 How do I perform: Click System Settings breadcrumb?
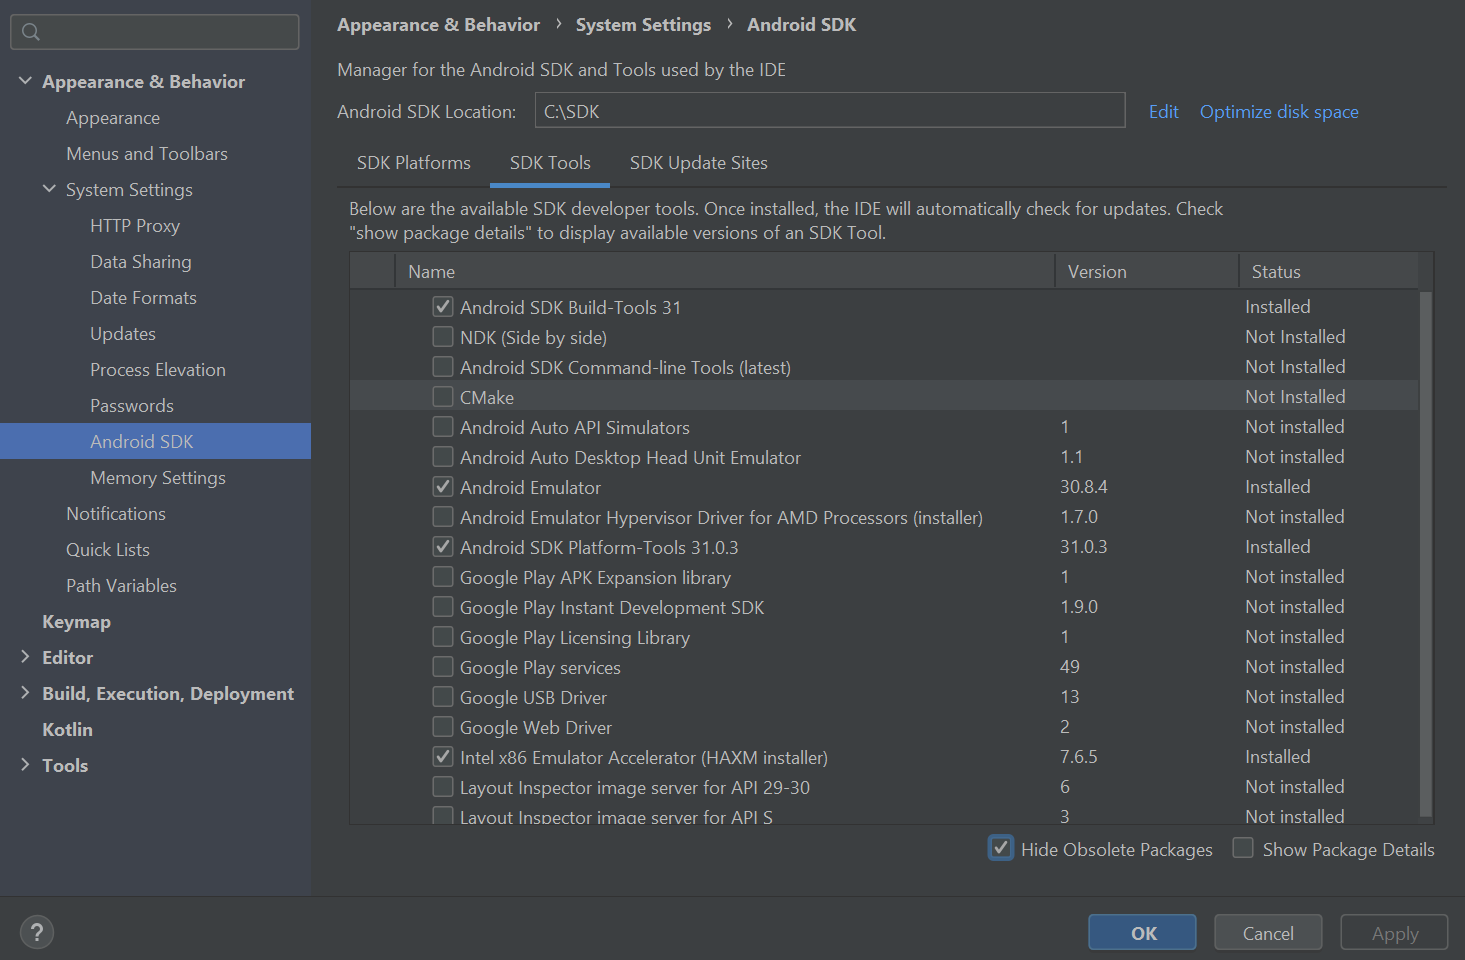(643, 25)
